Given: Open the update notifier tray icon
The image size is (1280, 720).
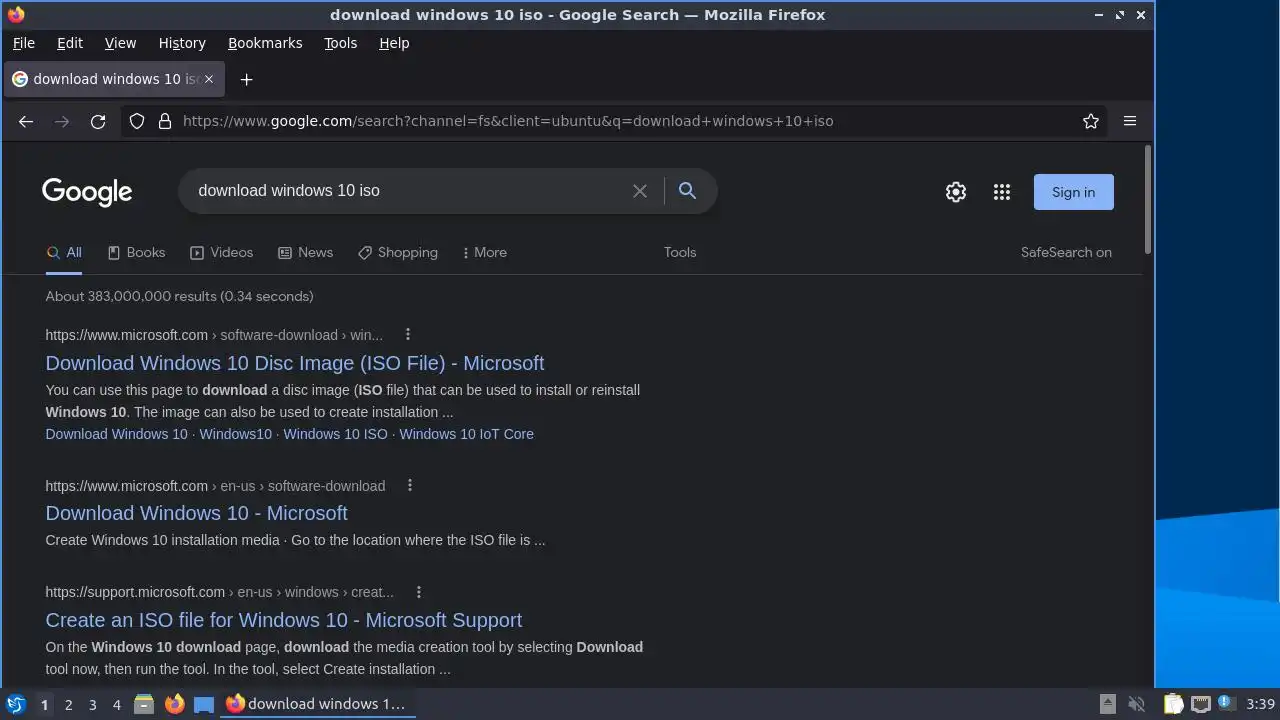Looking at the screenshot, I should click(1226, 704).
